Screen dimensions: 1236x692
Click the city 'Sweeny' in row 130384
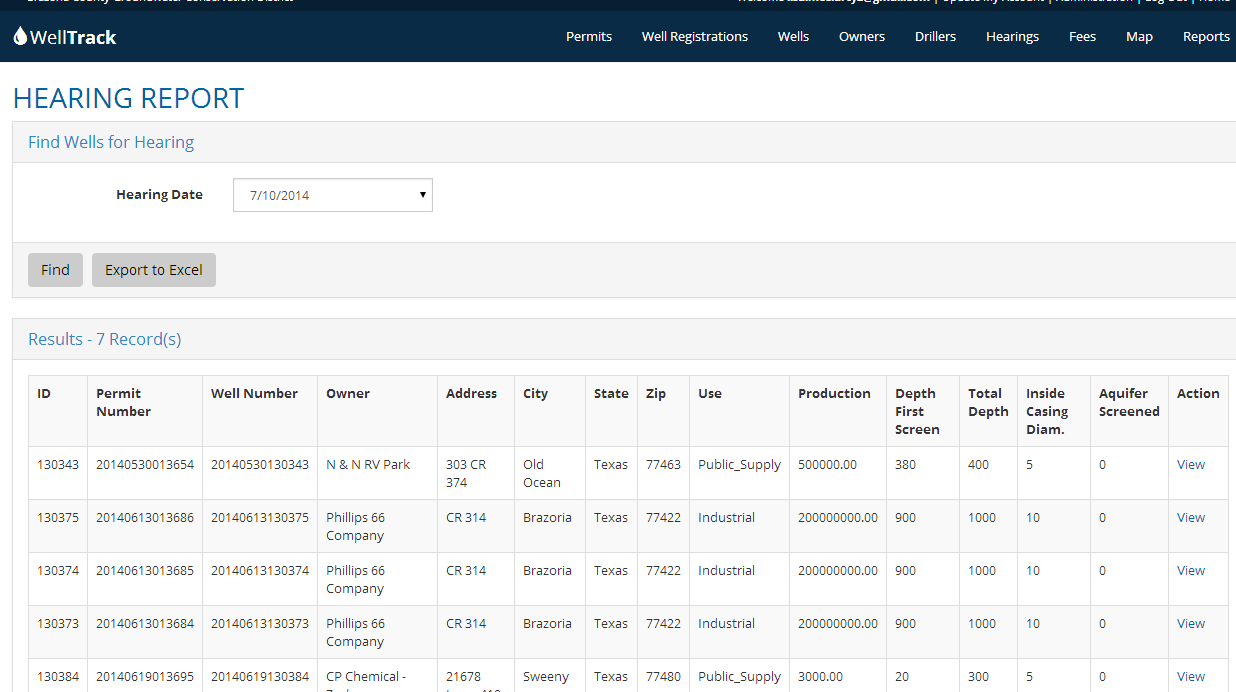point(546,676)
